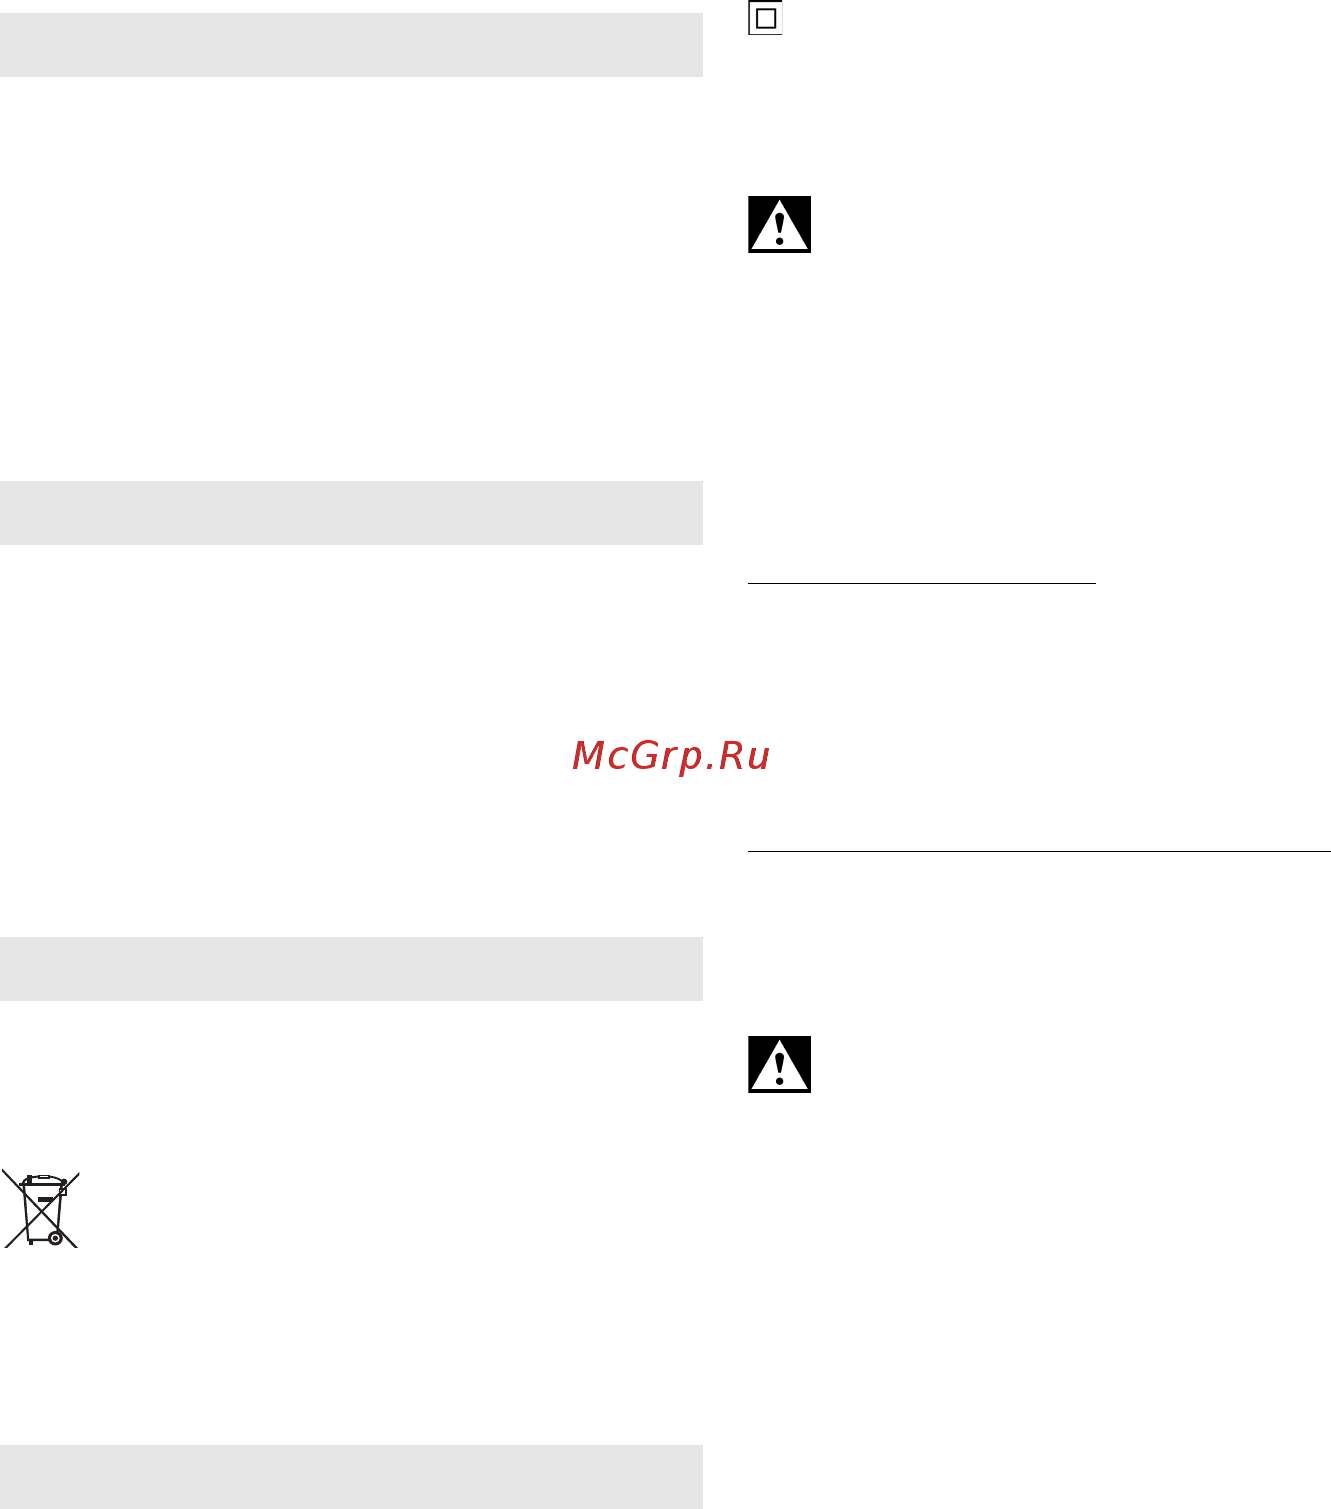Select the second gray section header bar
The height and width of the screenshot is (1509, 1331).
(x=351, y=513)
